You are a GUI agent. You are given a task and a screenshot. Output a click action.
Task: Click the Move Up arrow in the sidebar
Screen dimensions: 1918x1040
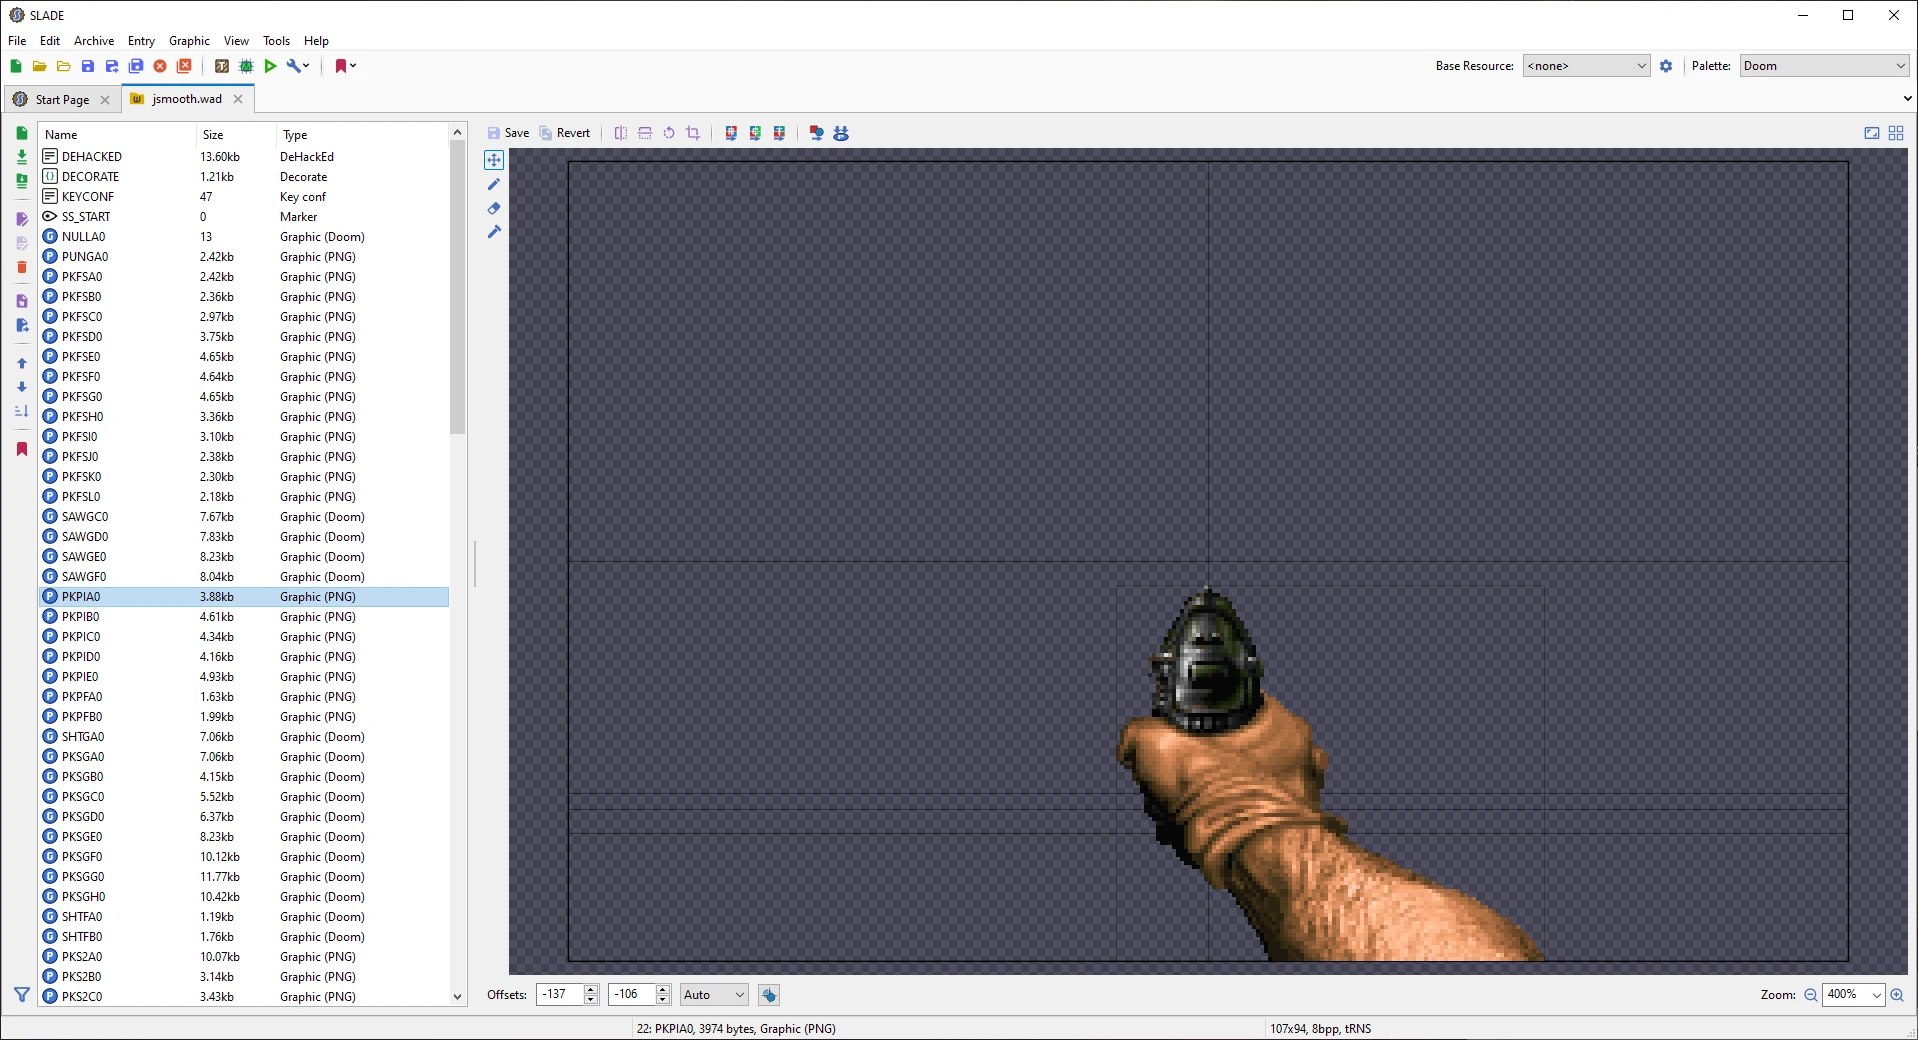pos(22,363)
